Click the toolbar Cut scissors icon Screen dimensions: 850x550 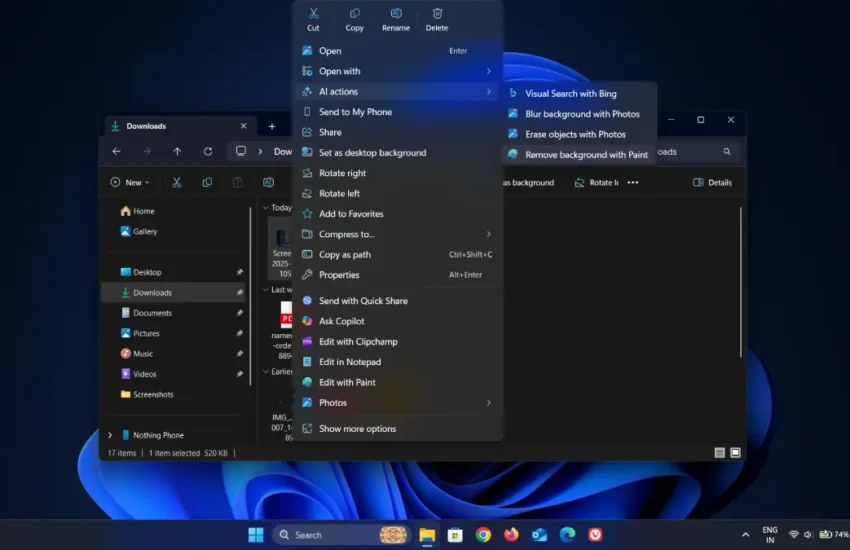(177, 183)
